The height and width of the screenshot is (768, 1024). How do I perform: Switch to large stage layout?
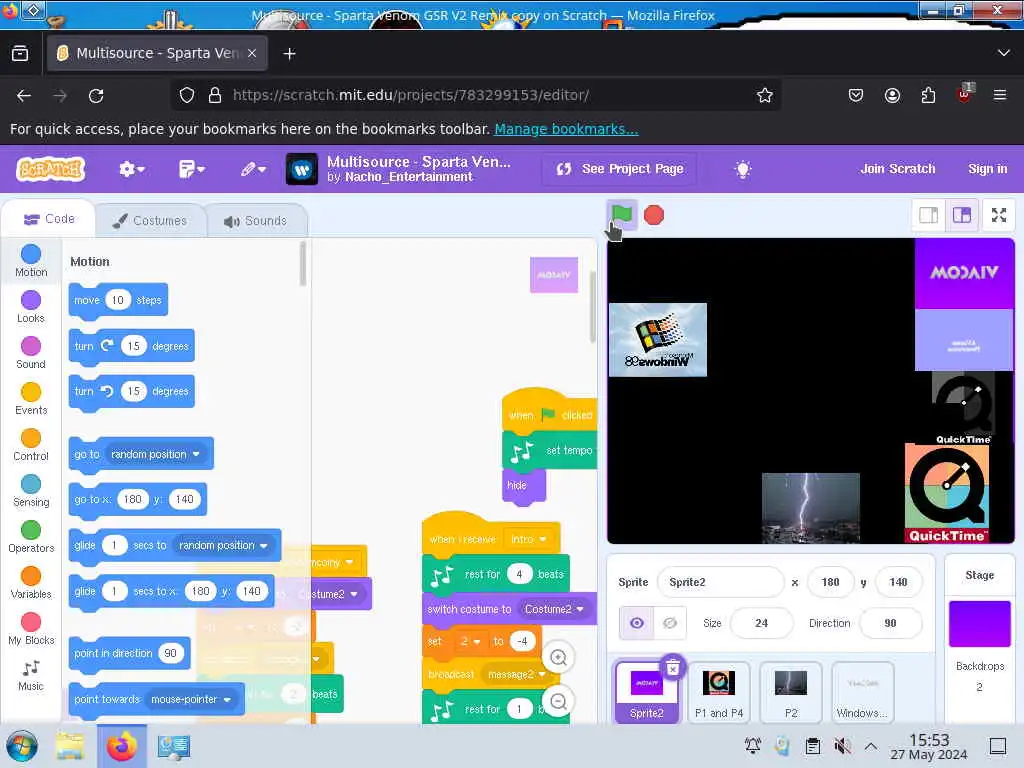(962, 215)
